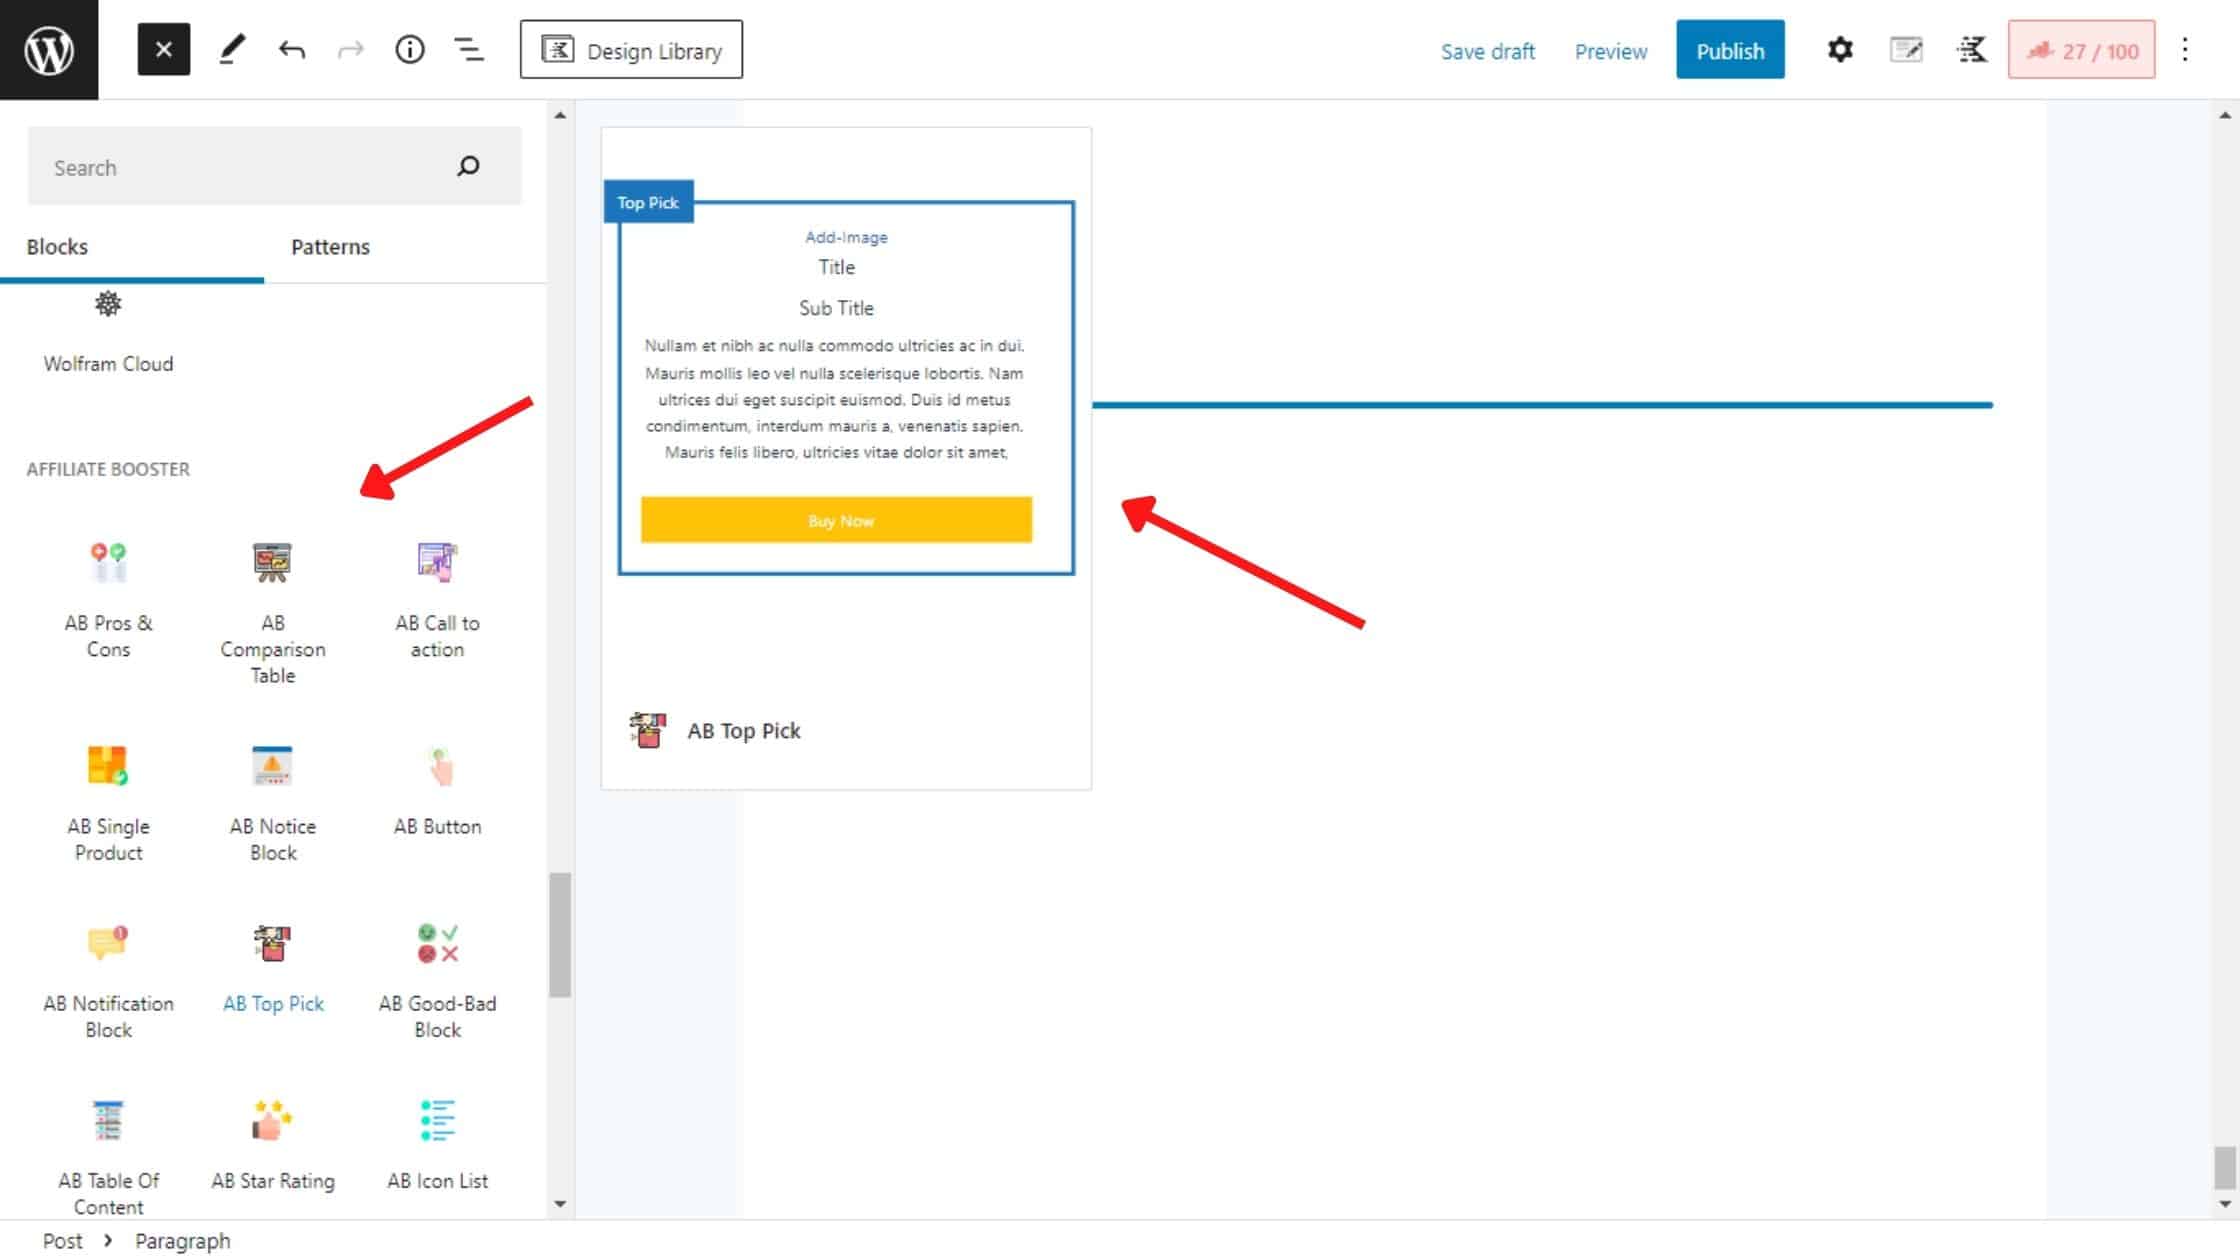Click the Save draft link
2240x1260 pixels.
coord(1487,51)
